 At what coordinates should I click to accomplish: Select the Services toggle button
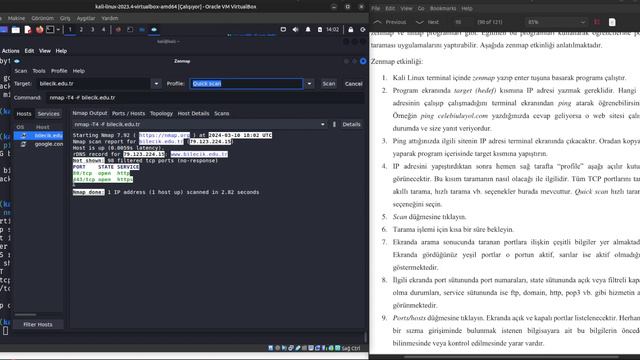pos(49,114)
